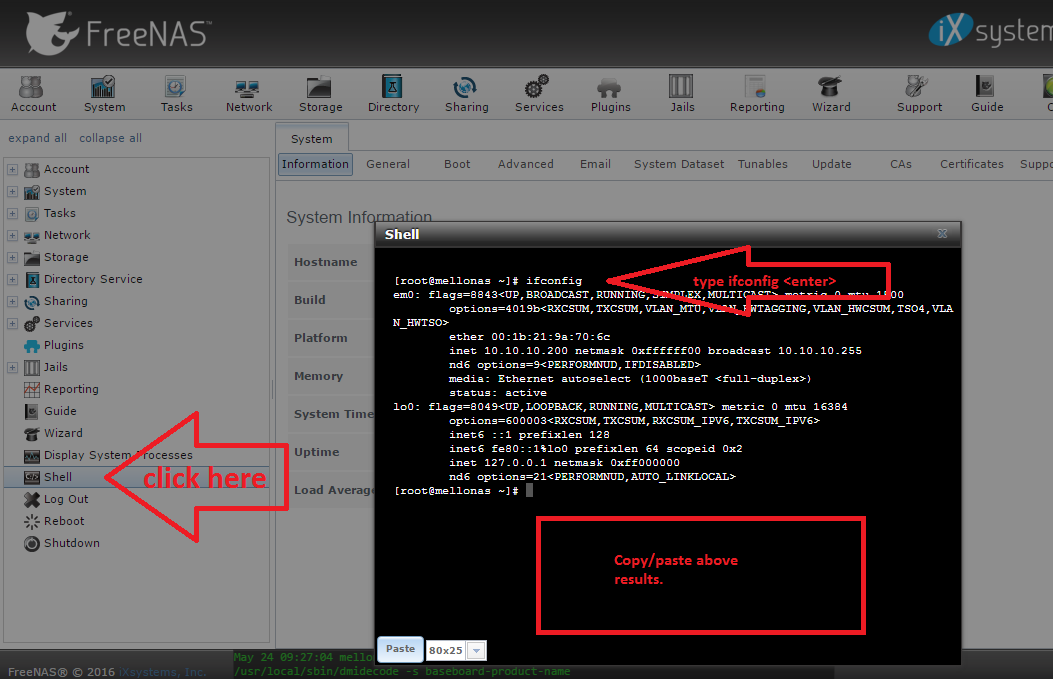
Task: Select the Storage tree item label
Action: tap(66, 257)
